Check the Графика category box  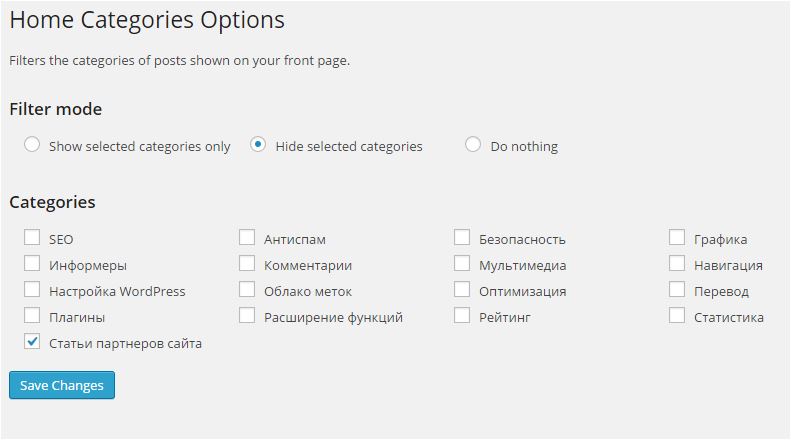677,238
